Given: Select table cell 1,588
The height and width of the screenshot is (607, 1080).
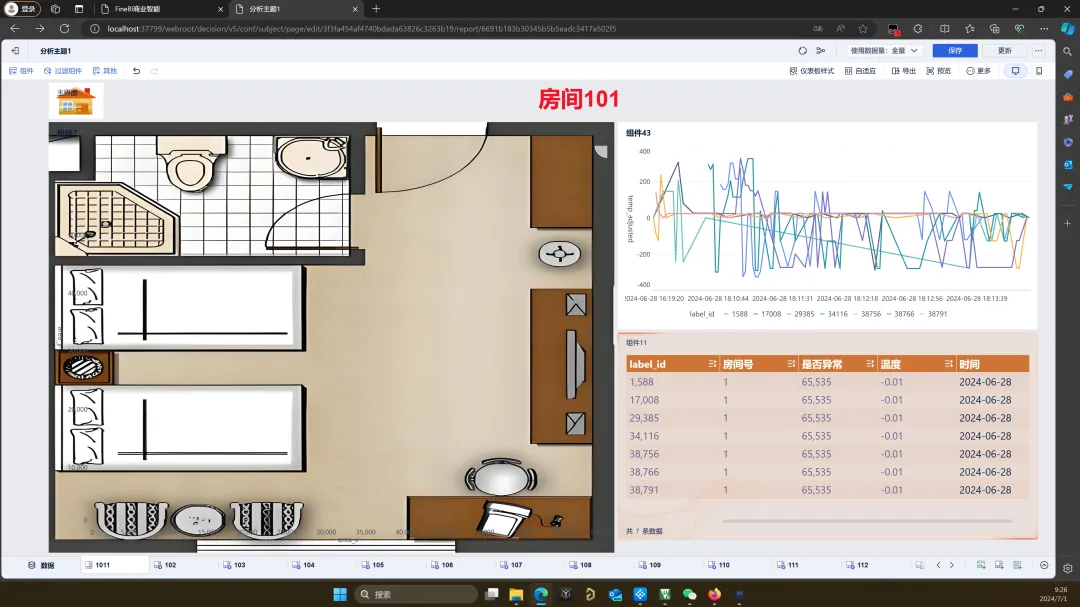Looking at the screenshot, I should point(641,382).
